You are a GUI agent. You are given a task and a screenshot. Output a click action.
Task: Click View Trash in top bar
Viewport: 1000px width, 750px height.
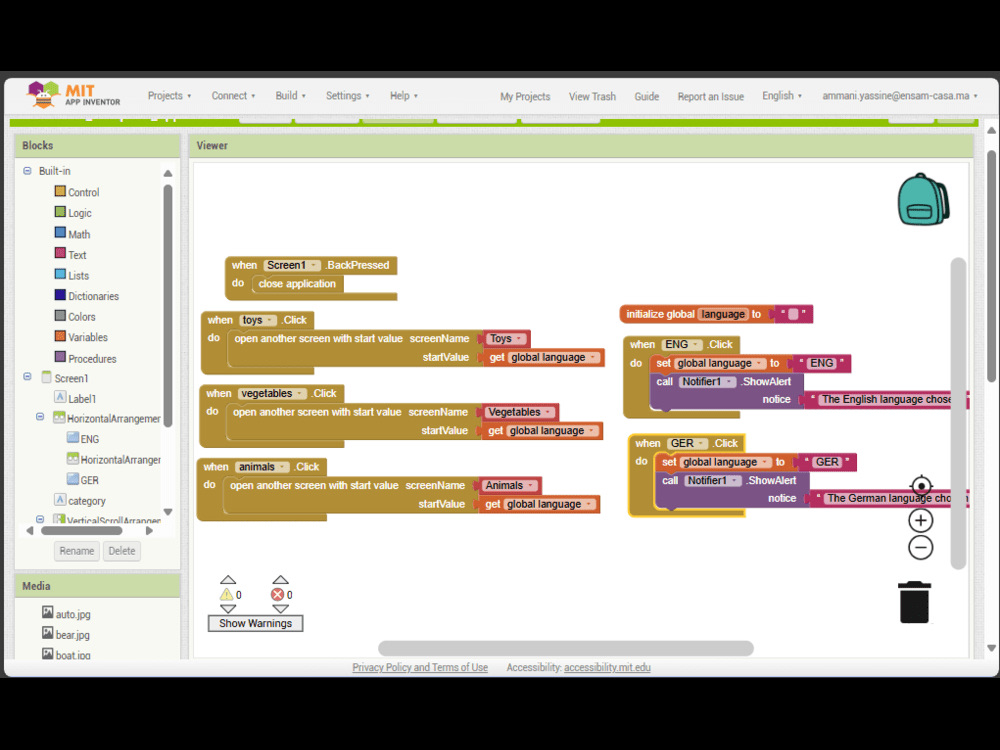[x=592, y=96]
